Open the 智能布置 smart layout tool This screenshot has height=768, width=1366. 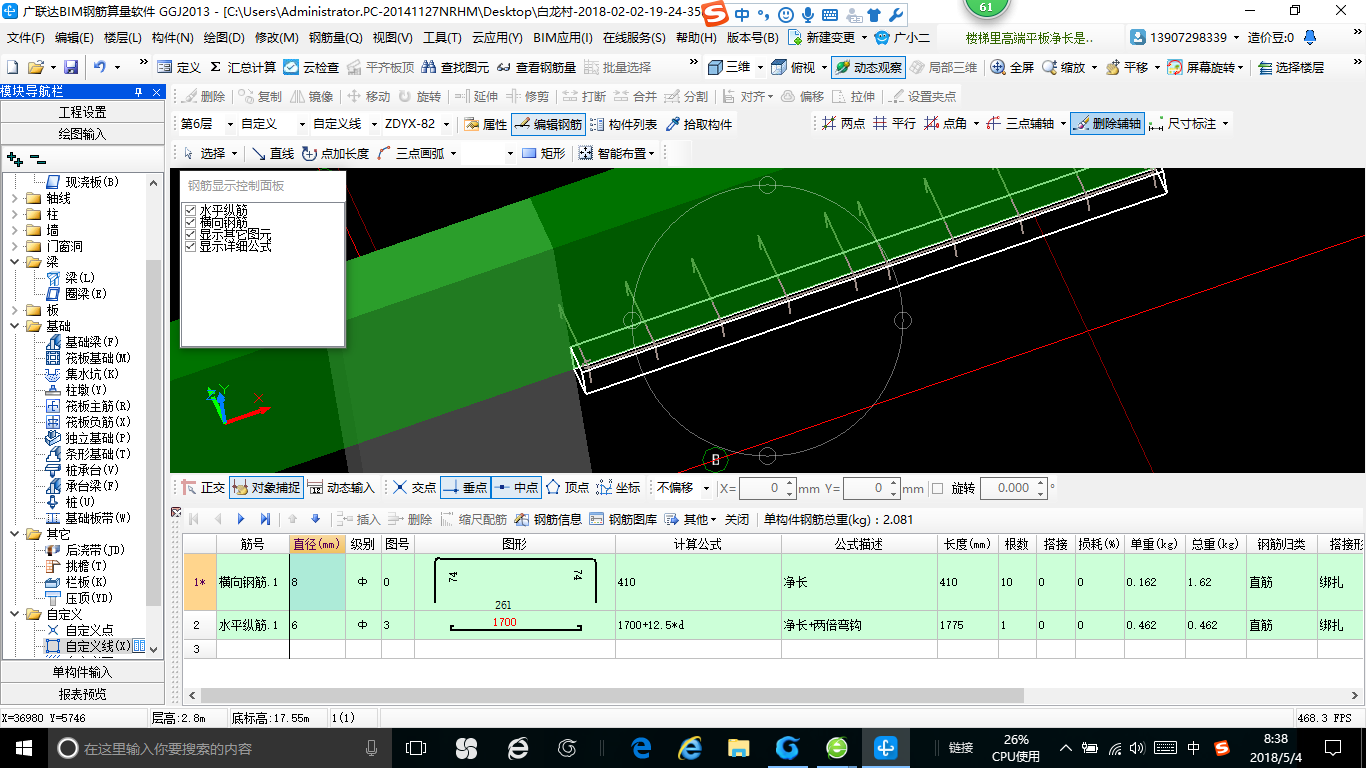616,153
